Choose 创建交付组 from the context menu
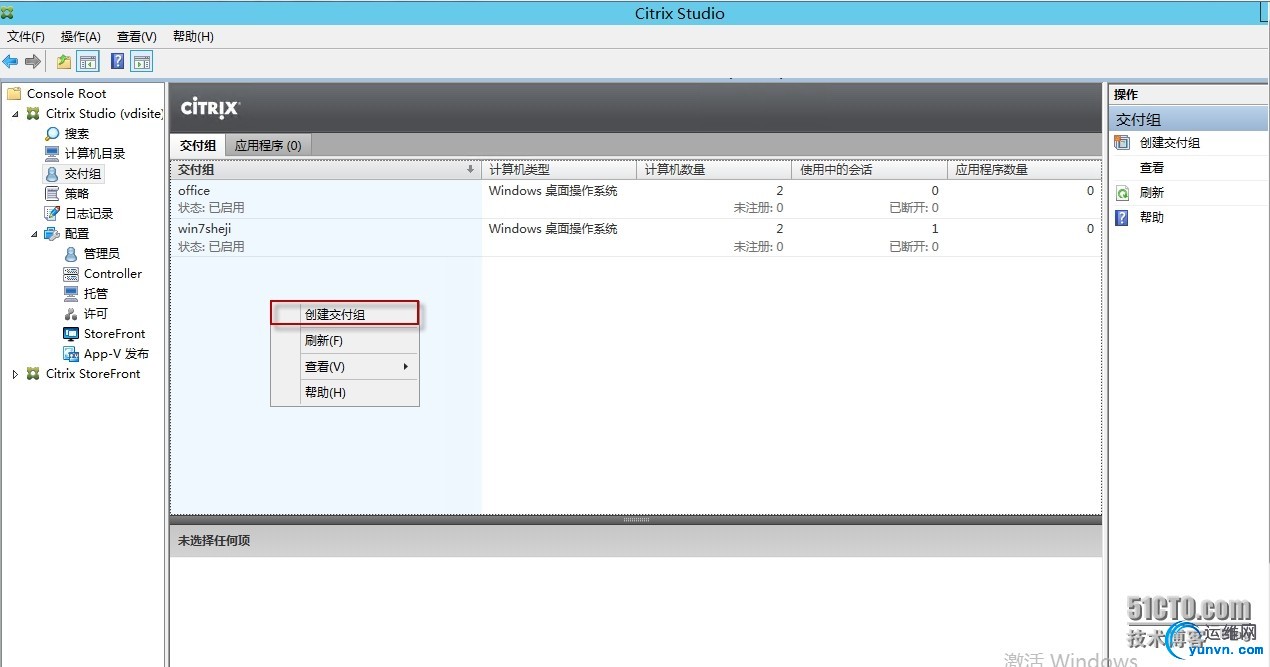The image size is (1270, 667). (x=345, y=314)
